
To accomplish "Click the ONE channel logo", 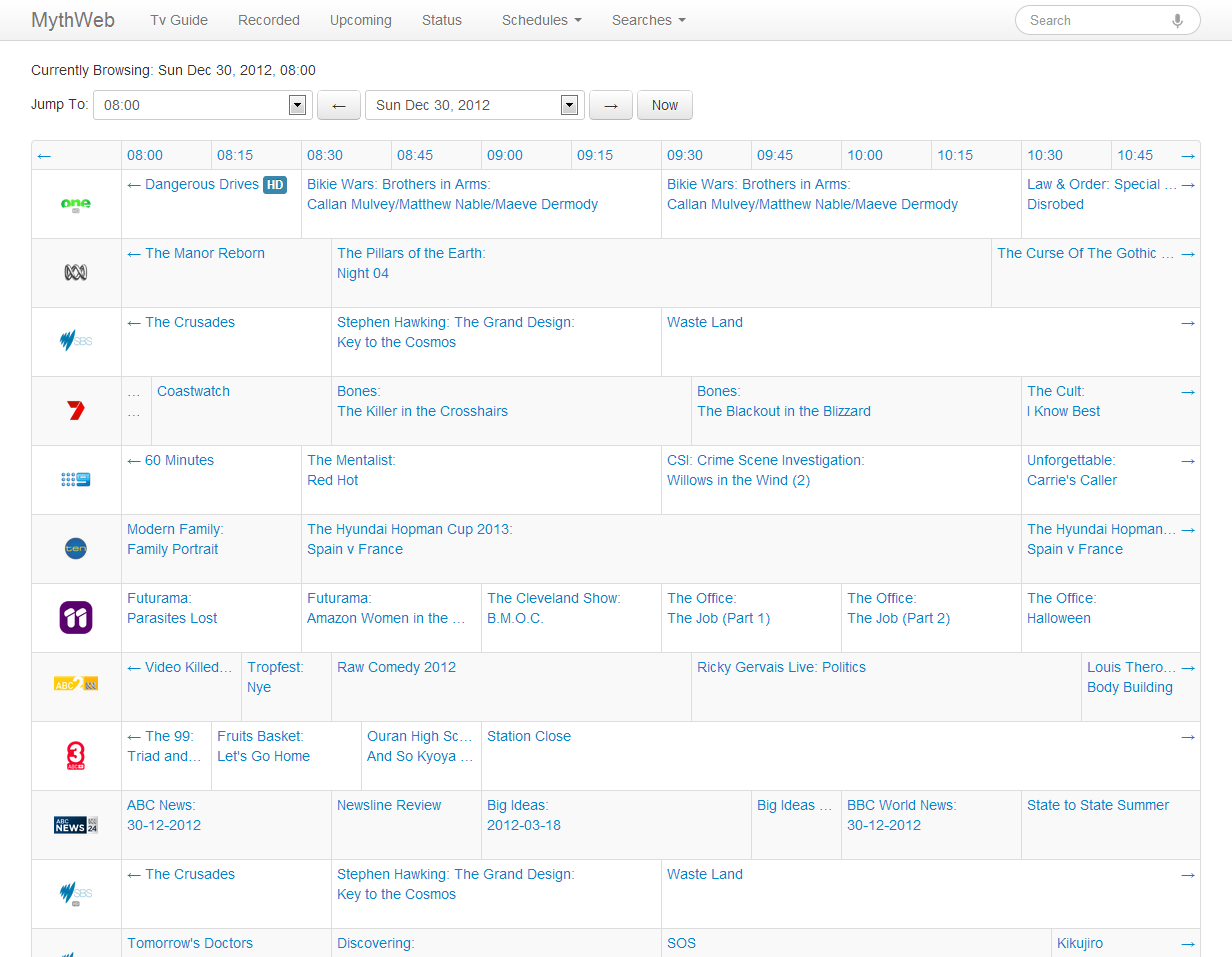I will pos(76,204).
